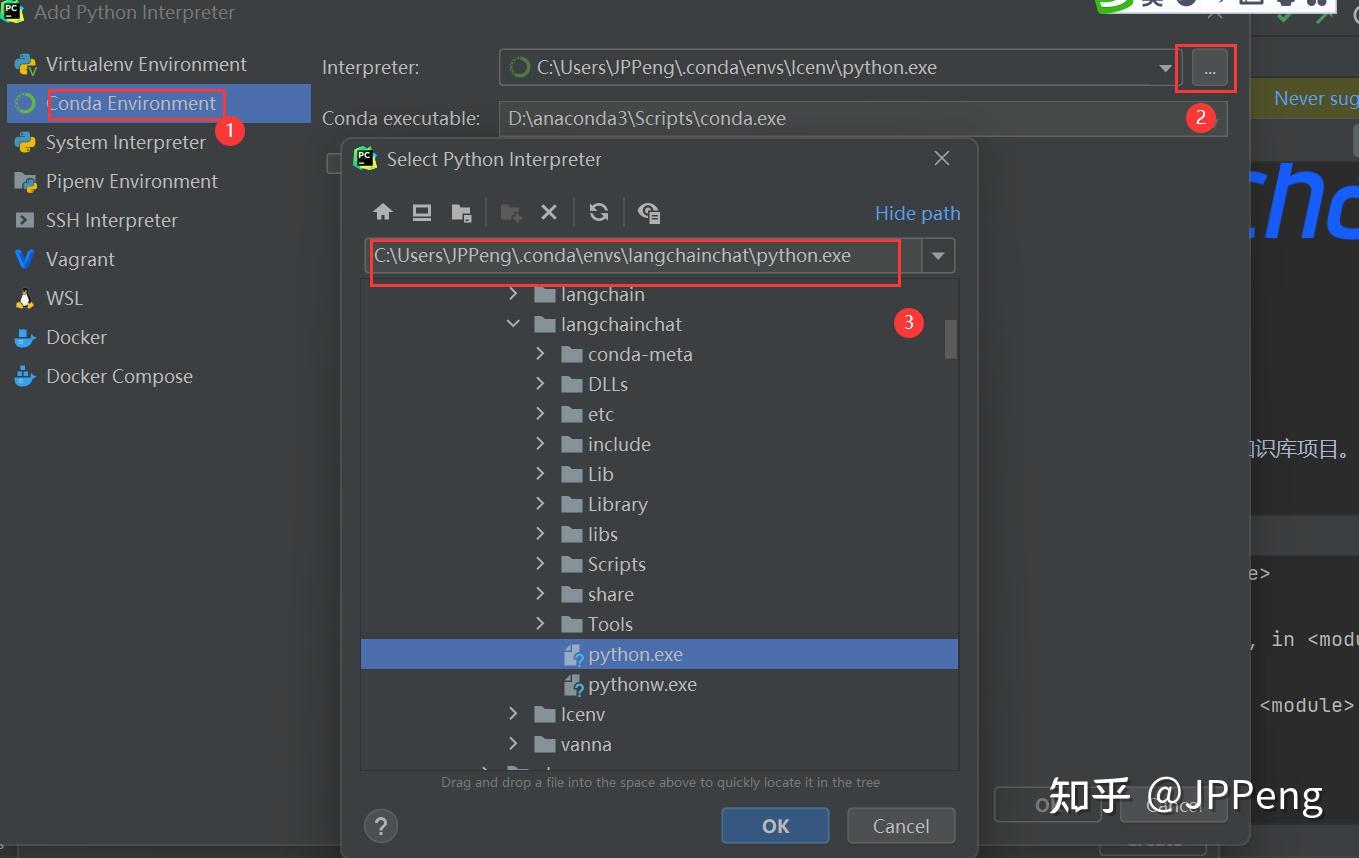Select pythonw.exe in file tree
The image size is (1359, 858).
(x=642, y=684)
